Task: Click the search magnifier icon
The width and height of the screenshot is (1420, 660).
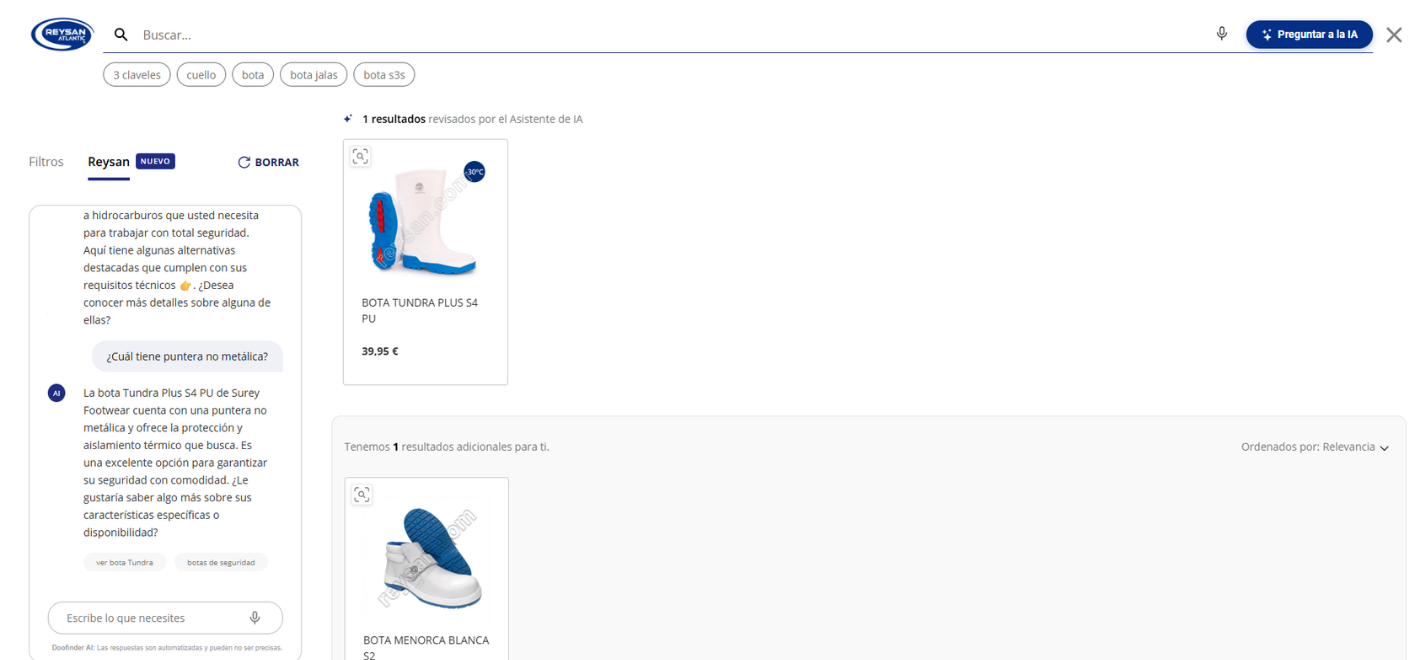Action: (121, 34)
